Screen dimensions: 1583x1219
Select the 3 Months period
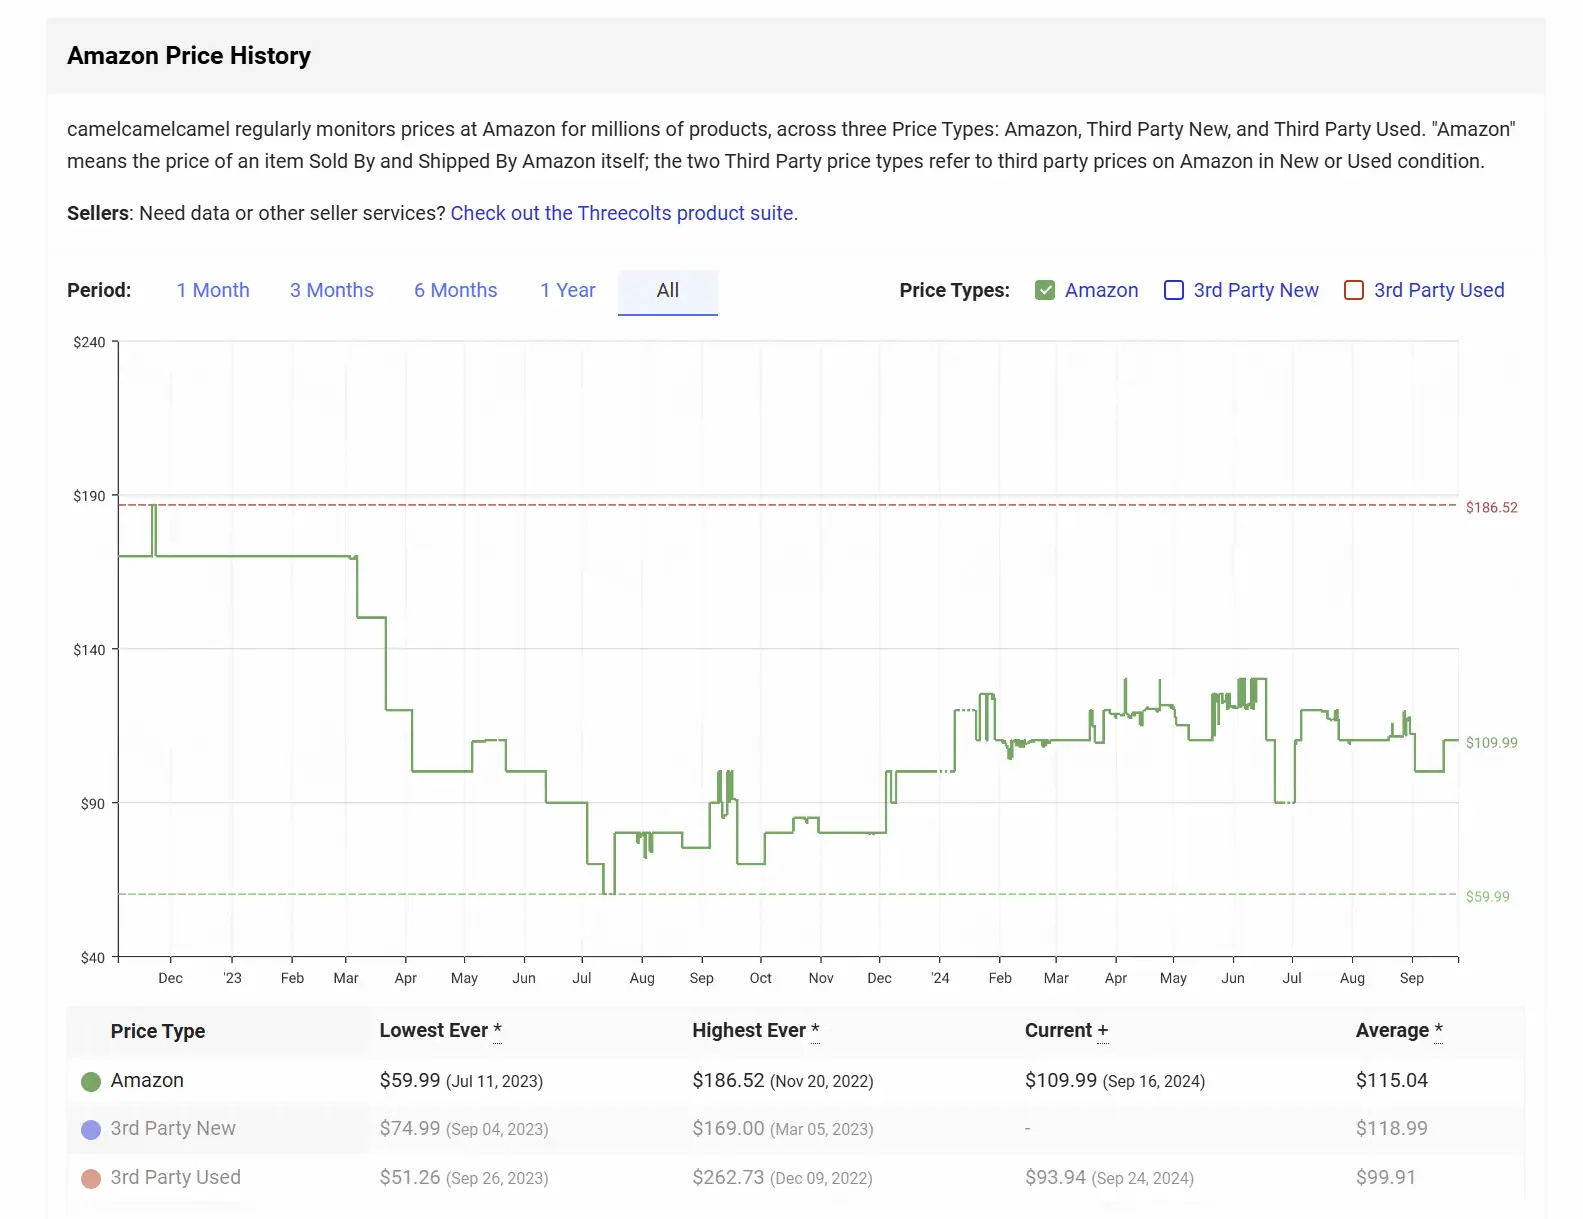331,290
